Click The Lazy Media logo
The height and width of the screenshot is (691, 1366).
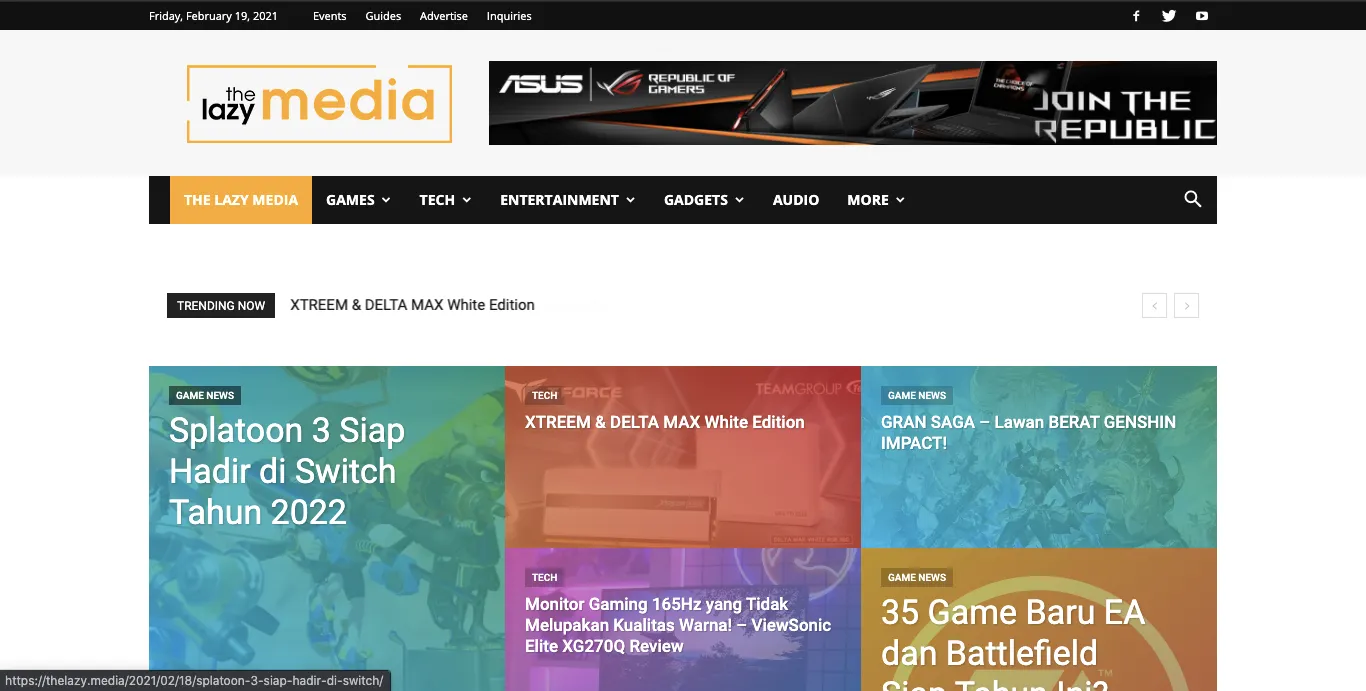[319, 104]
